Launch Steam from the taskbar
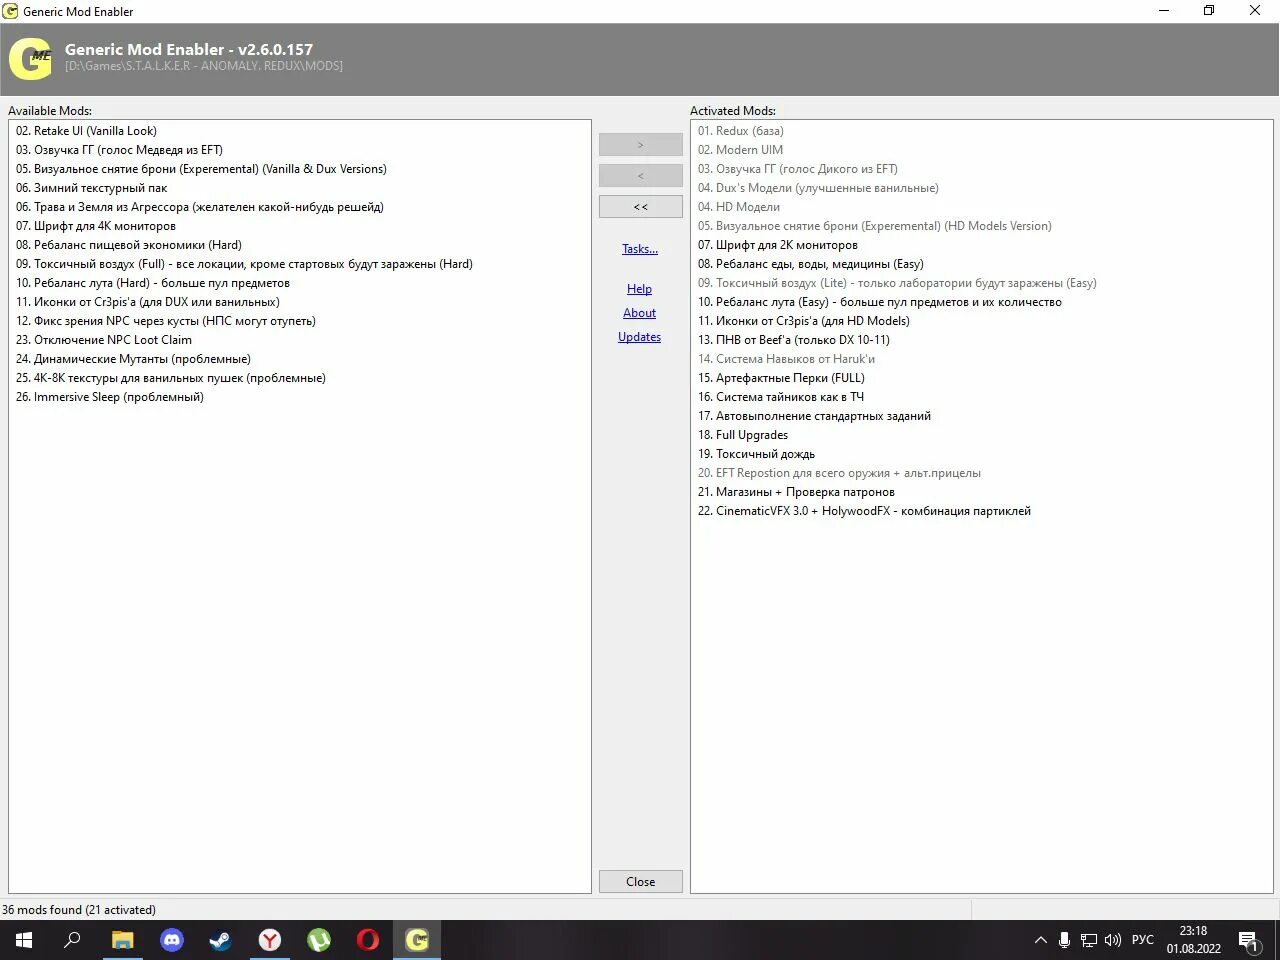 click(220, 940)
